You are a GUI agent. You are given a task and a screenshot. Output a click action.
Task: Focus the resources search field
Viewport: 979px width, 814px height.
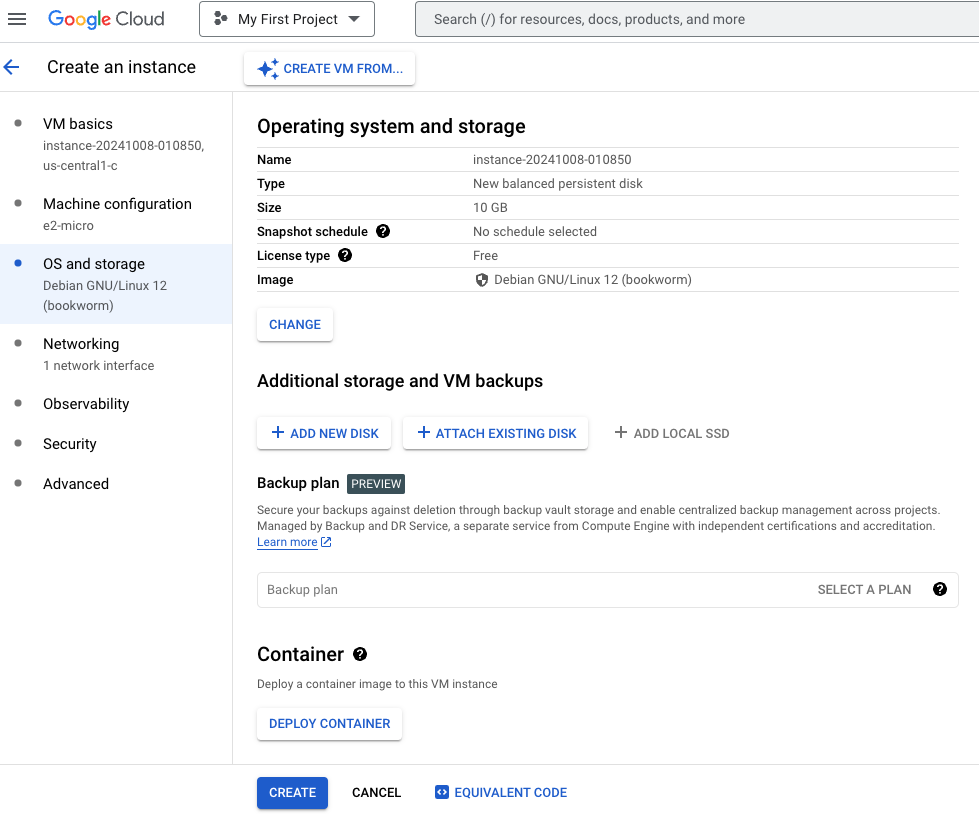point(697,19)
